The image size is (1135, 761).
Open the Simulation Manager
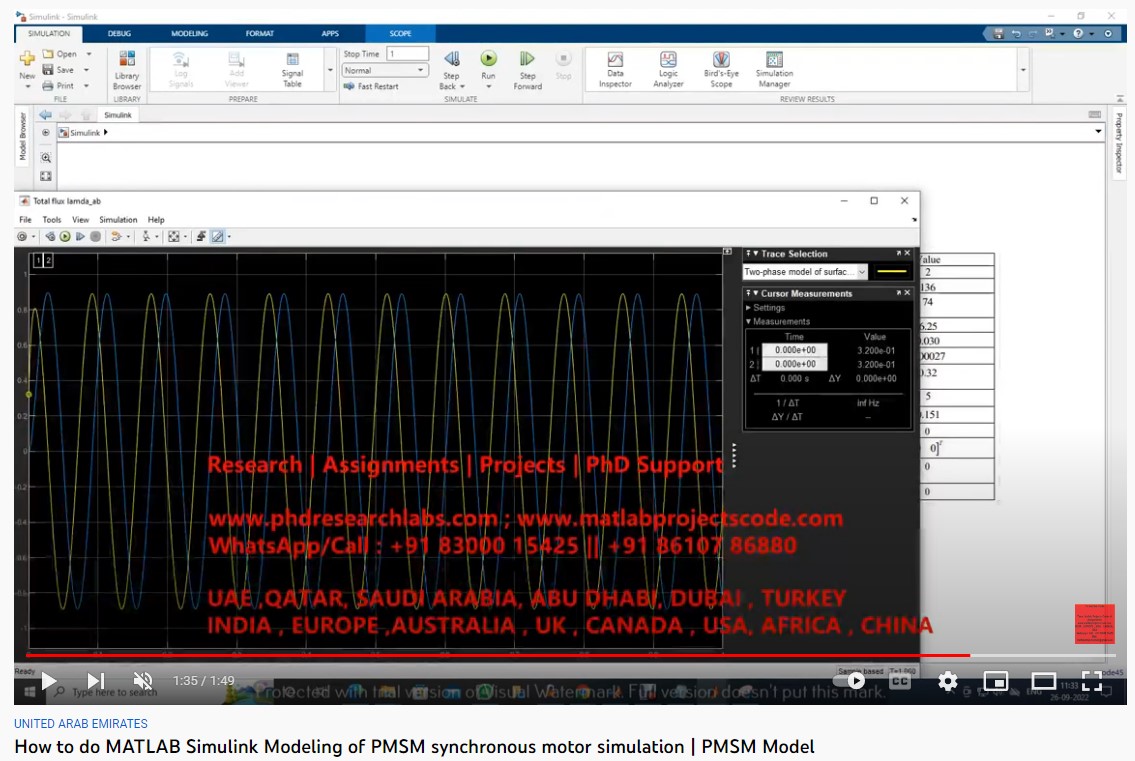coord(774,69)
